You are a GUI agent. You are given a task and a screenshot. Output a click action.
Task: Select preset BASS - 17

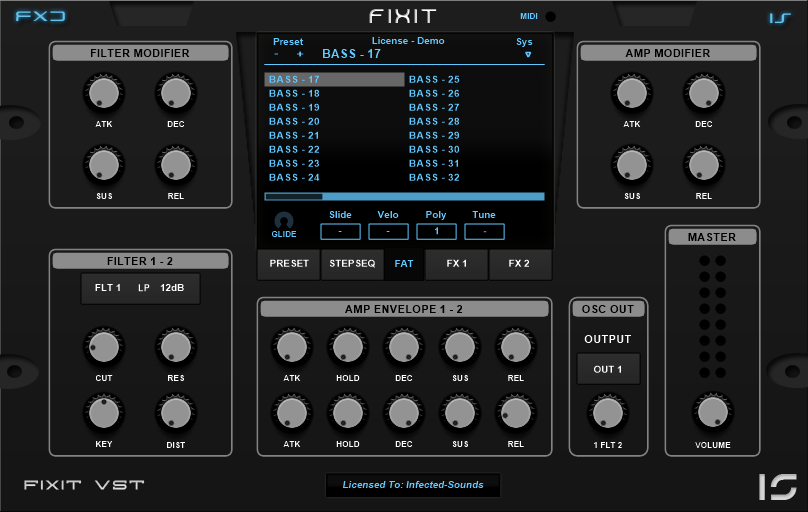pos(334,79)
